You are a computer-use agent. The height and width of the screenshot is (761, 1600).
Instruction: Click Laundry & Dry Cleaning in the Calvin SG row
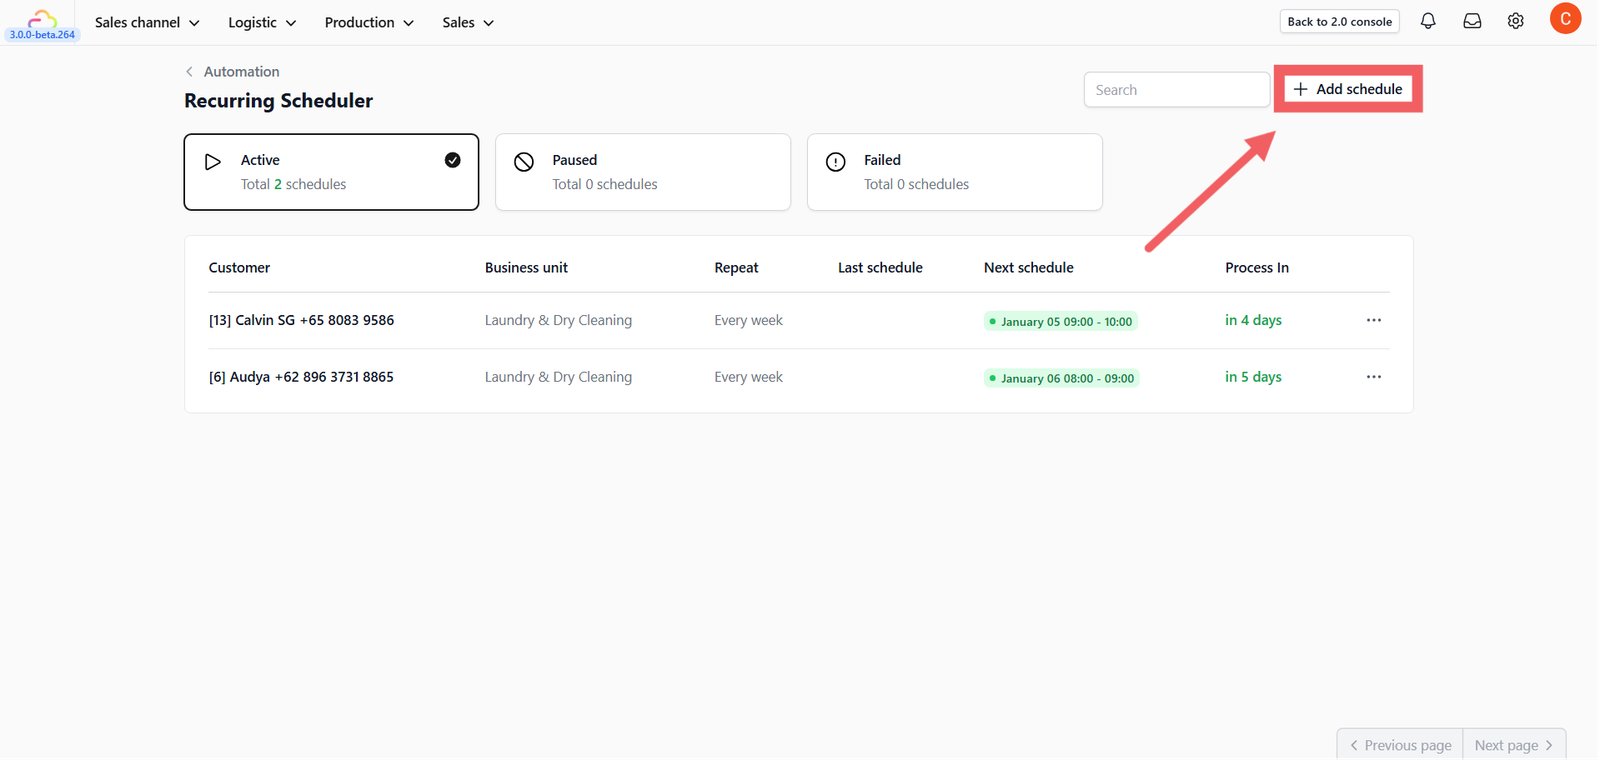coord(558,321)
